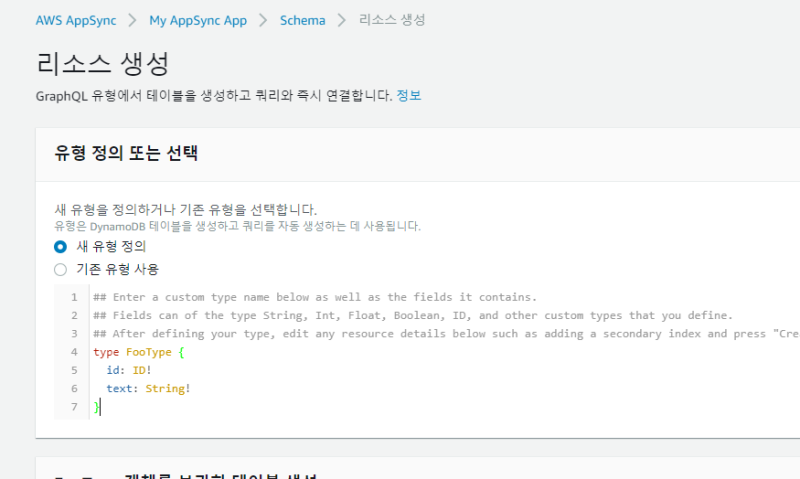Click the chevron after My AppSync App

(263, 20)
